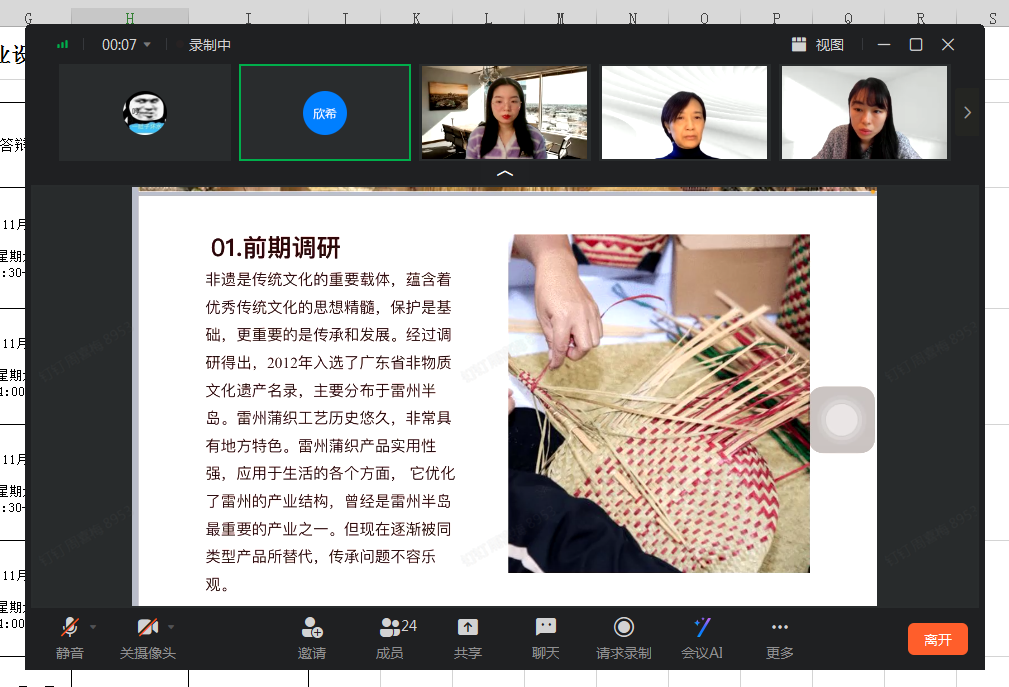The image size is (1009, 687).
Task: Click the floating round assistive button
Action: (842, 420)
